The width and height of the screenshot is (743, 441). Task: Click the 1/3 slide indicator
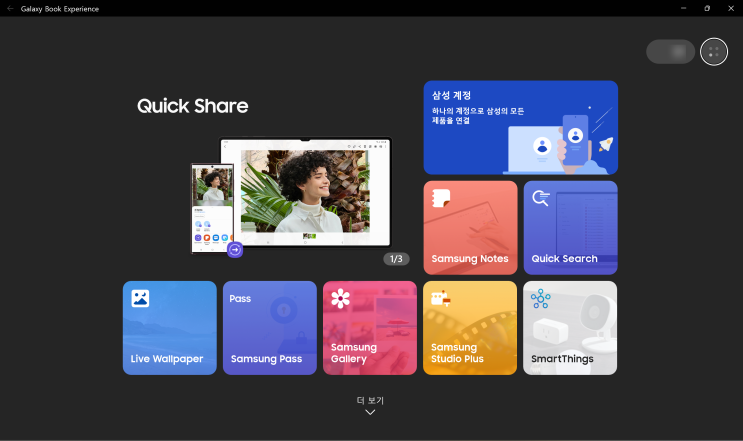(396, 259)
